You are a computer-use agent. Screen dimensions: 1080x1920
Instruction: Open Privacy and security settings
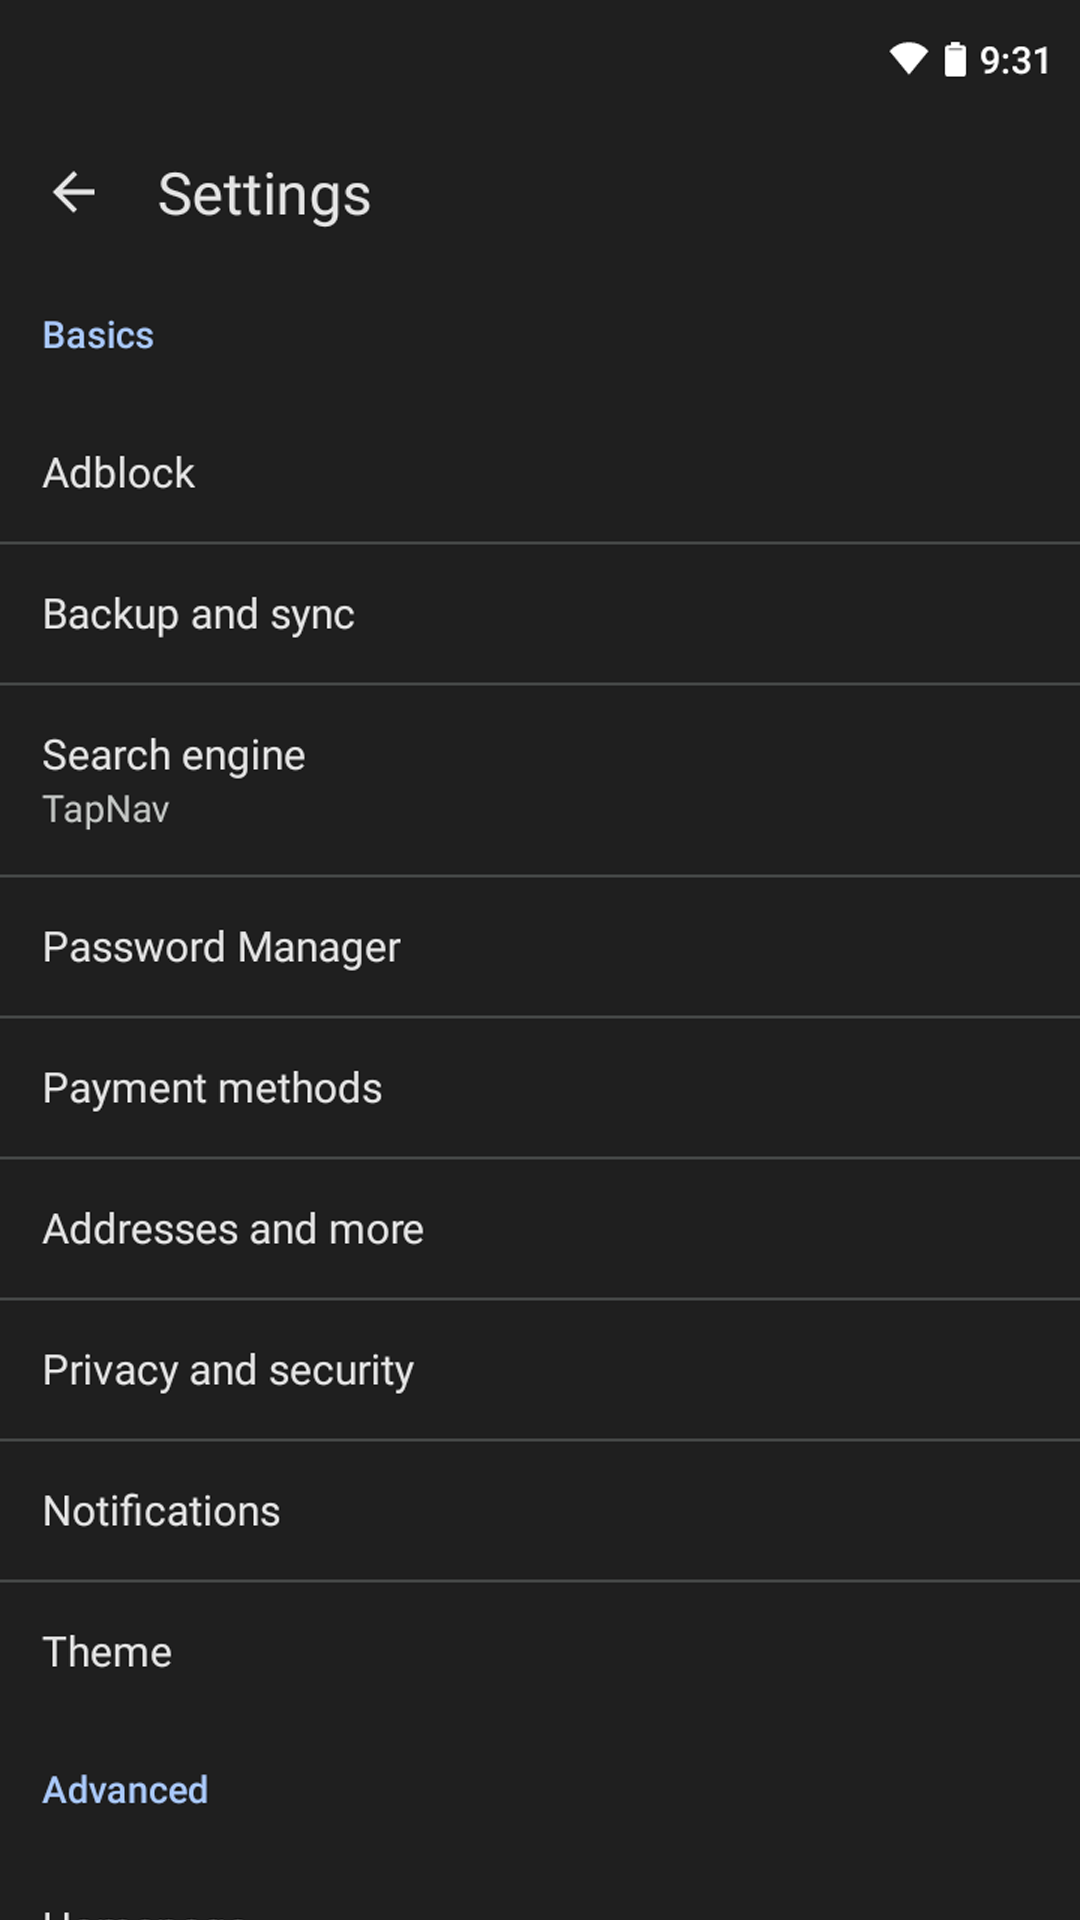(x=540, y=1370)
